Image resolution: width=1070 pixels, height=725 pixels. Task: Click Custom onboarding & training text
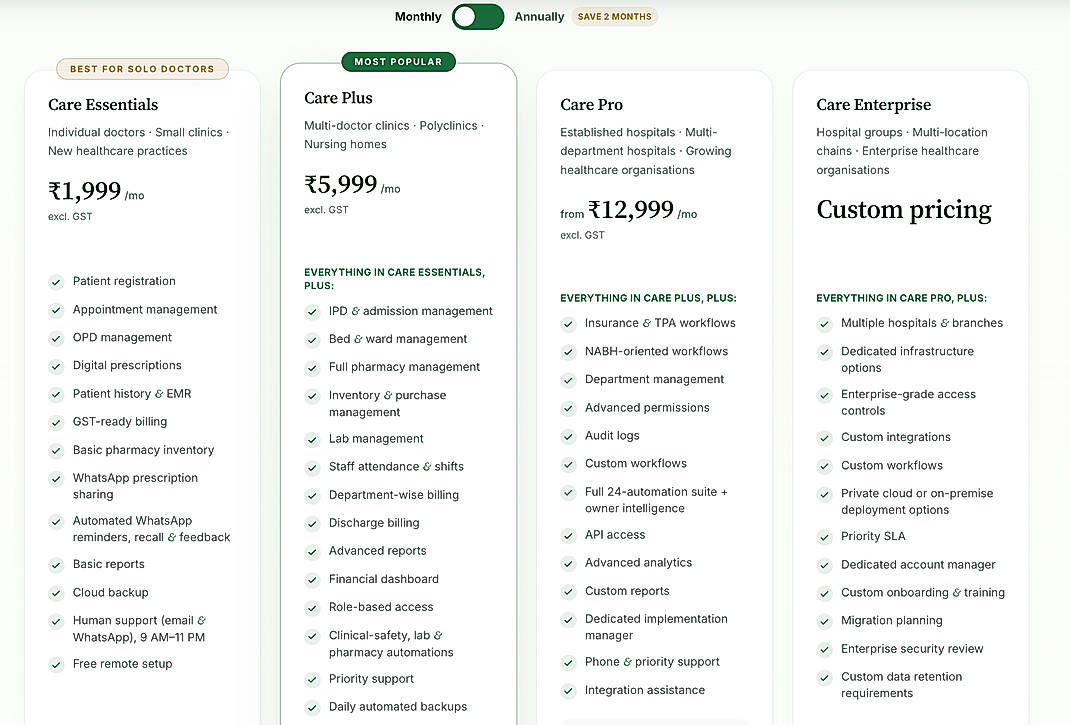[923, 593]
